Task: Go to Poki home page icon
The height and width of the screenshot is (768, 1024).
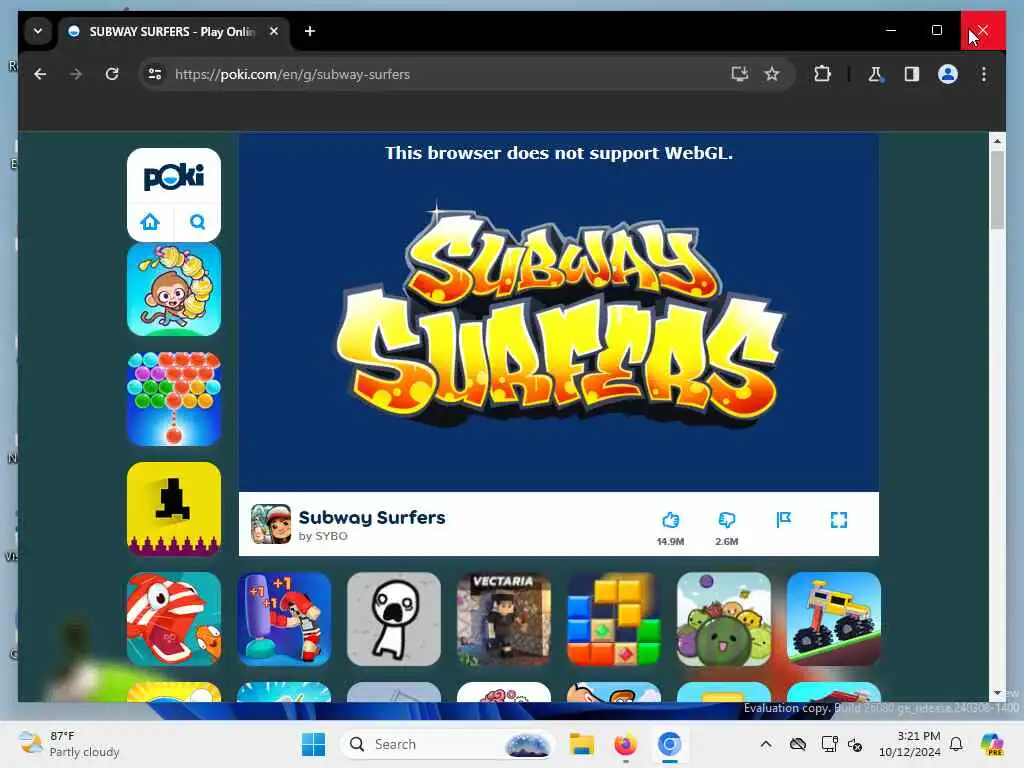Action: (x=150, y=222)
